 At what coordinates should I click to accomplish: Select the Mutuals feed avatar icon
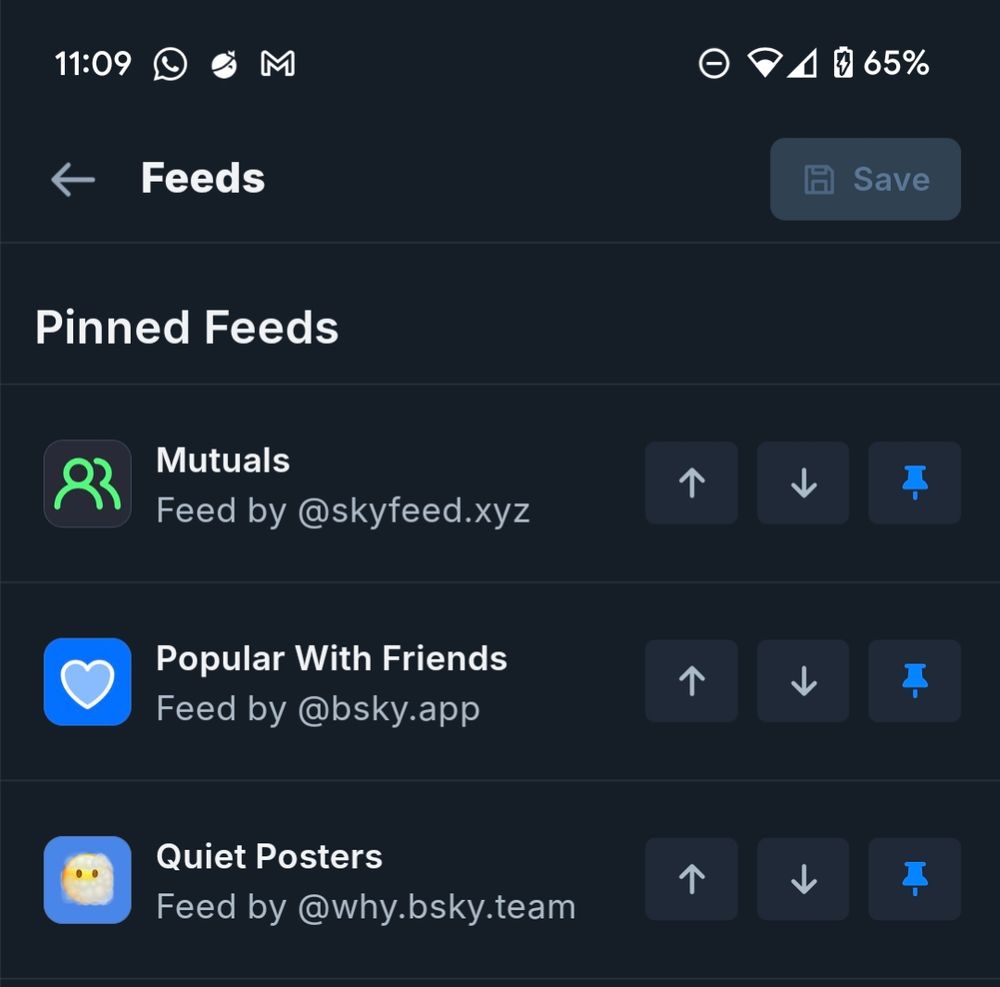[87, 483]
